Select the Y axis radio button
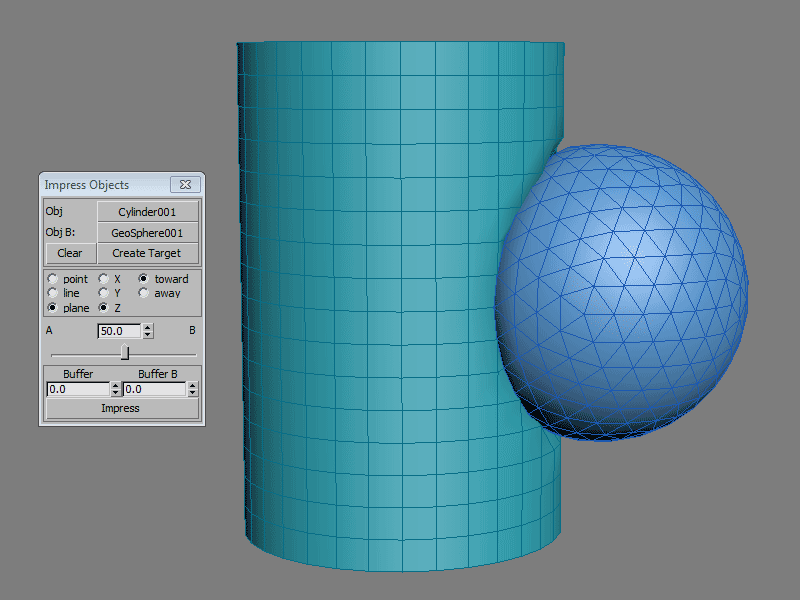Screen dimensions: 800x600 coord(103,293)
